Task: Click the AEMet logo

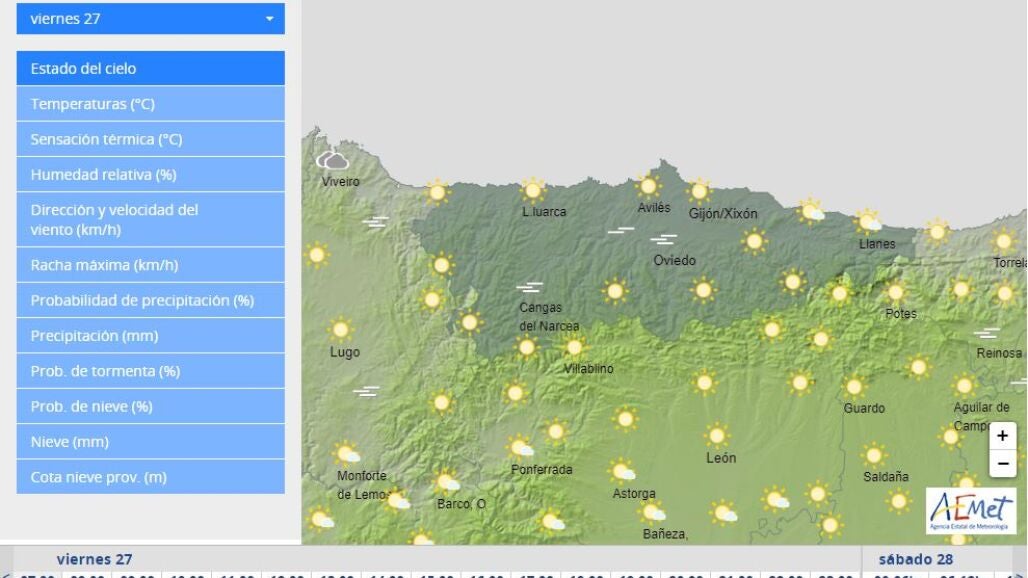Action: click(969, 510)
